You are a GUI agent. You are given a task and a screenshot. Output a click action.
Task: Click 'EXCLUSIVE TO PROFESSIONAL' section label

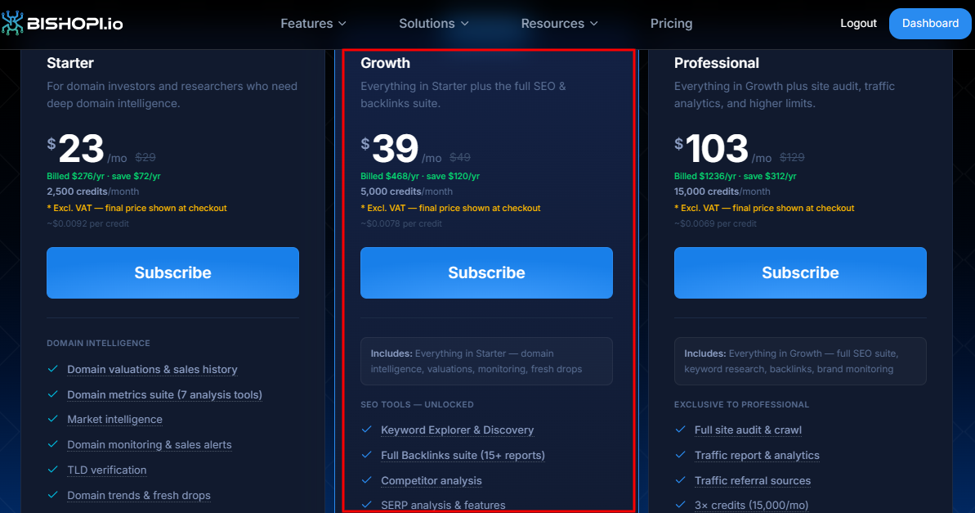(x=742, y=404)
